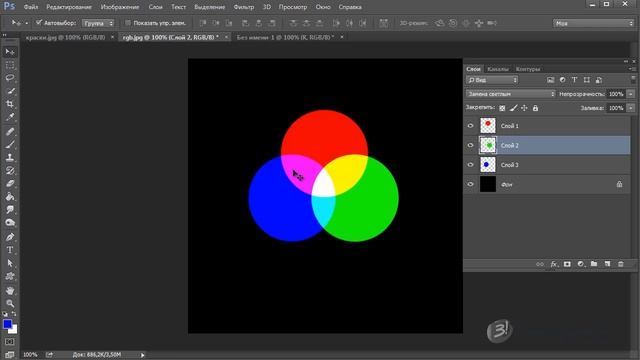Open the Файл menu
Screen dimensions: 640x360
point(31,7)
